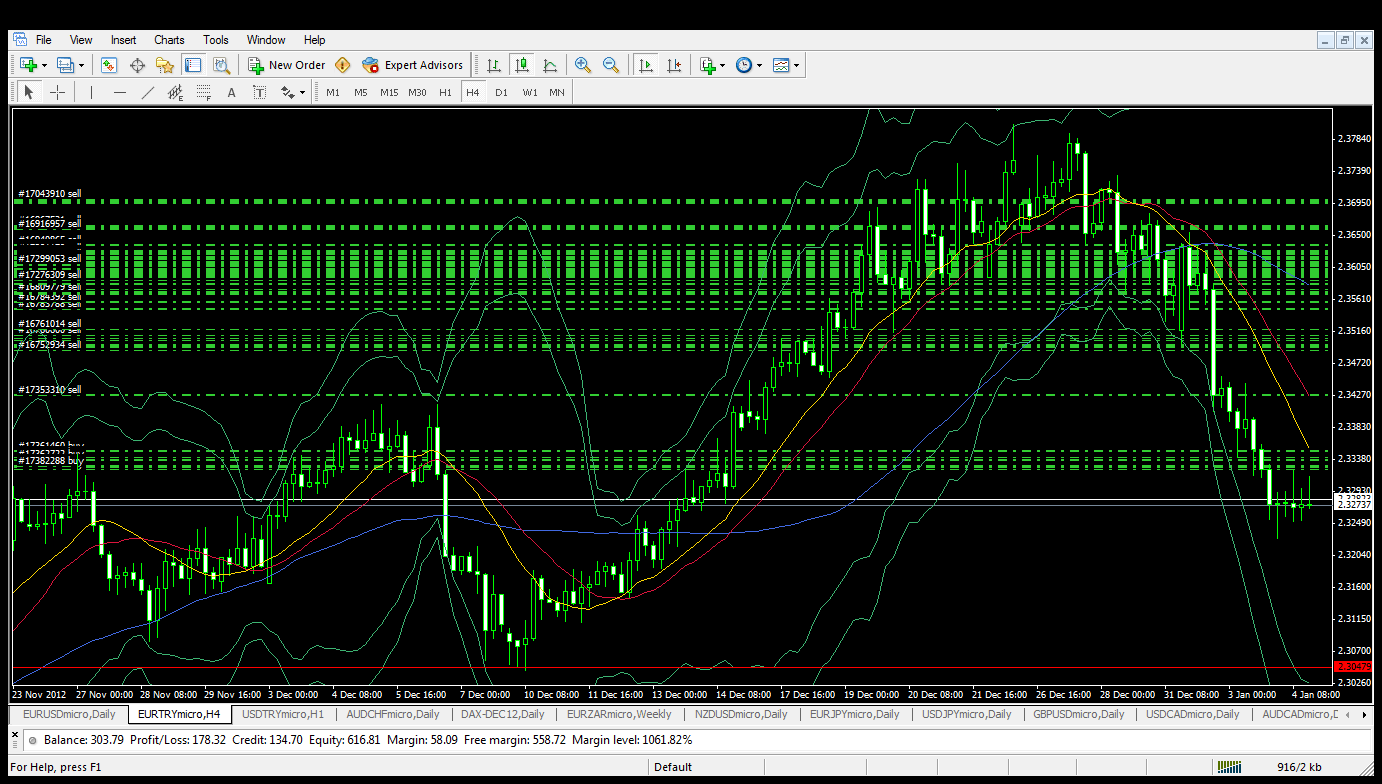Select the text label tool
This screenshot has height=784, width=1382.
[260, 92]
